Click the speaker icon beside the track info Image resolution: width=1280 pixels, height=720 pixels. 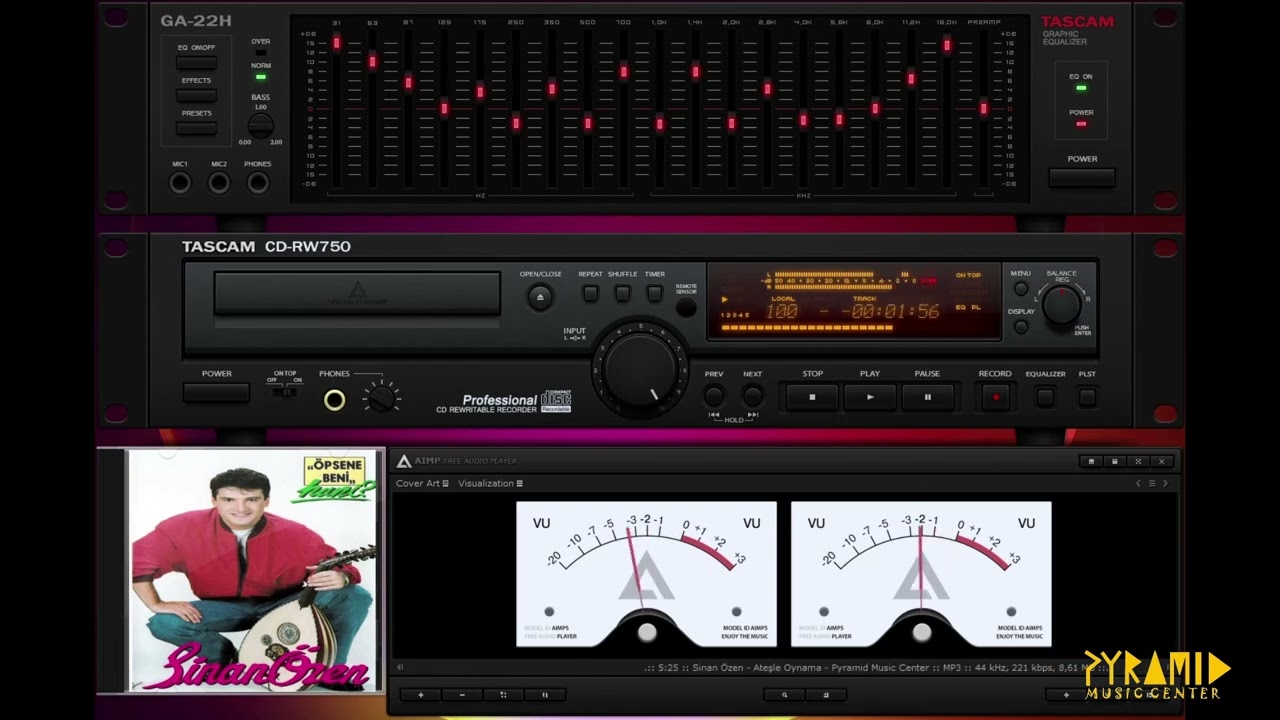[x=400, y=667]
